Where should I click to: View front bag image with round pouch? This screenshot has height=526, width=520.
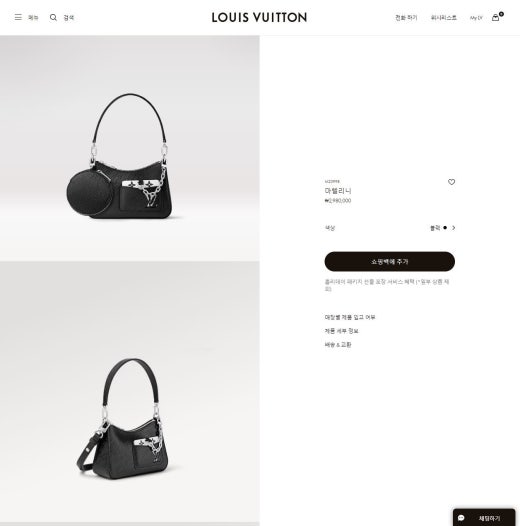point(129,148)
